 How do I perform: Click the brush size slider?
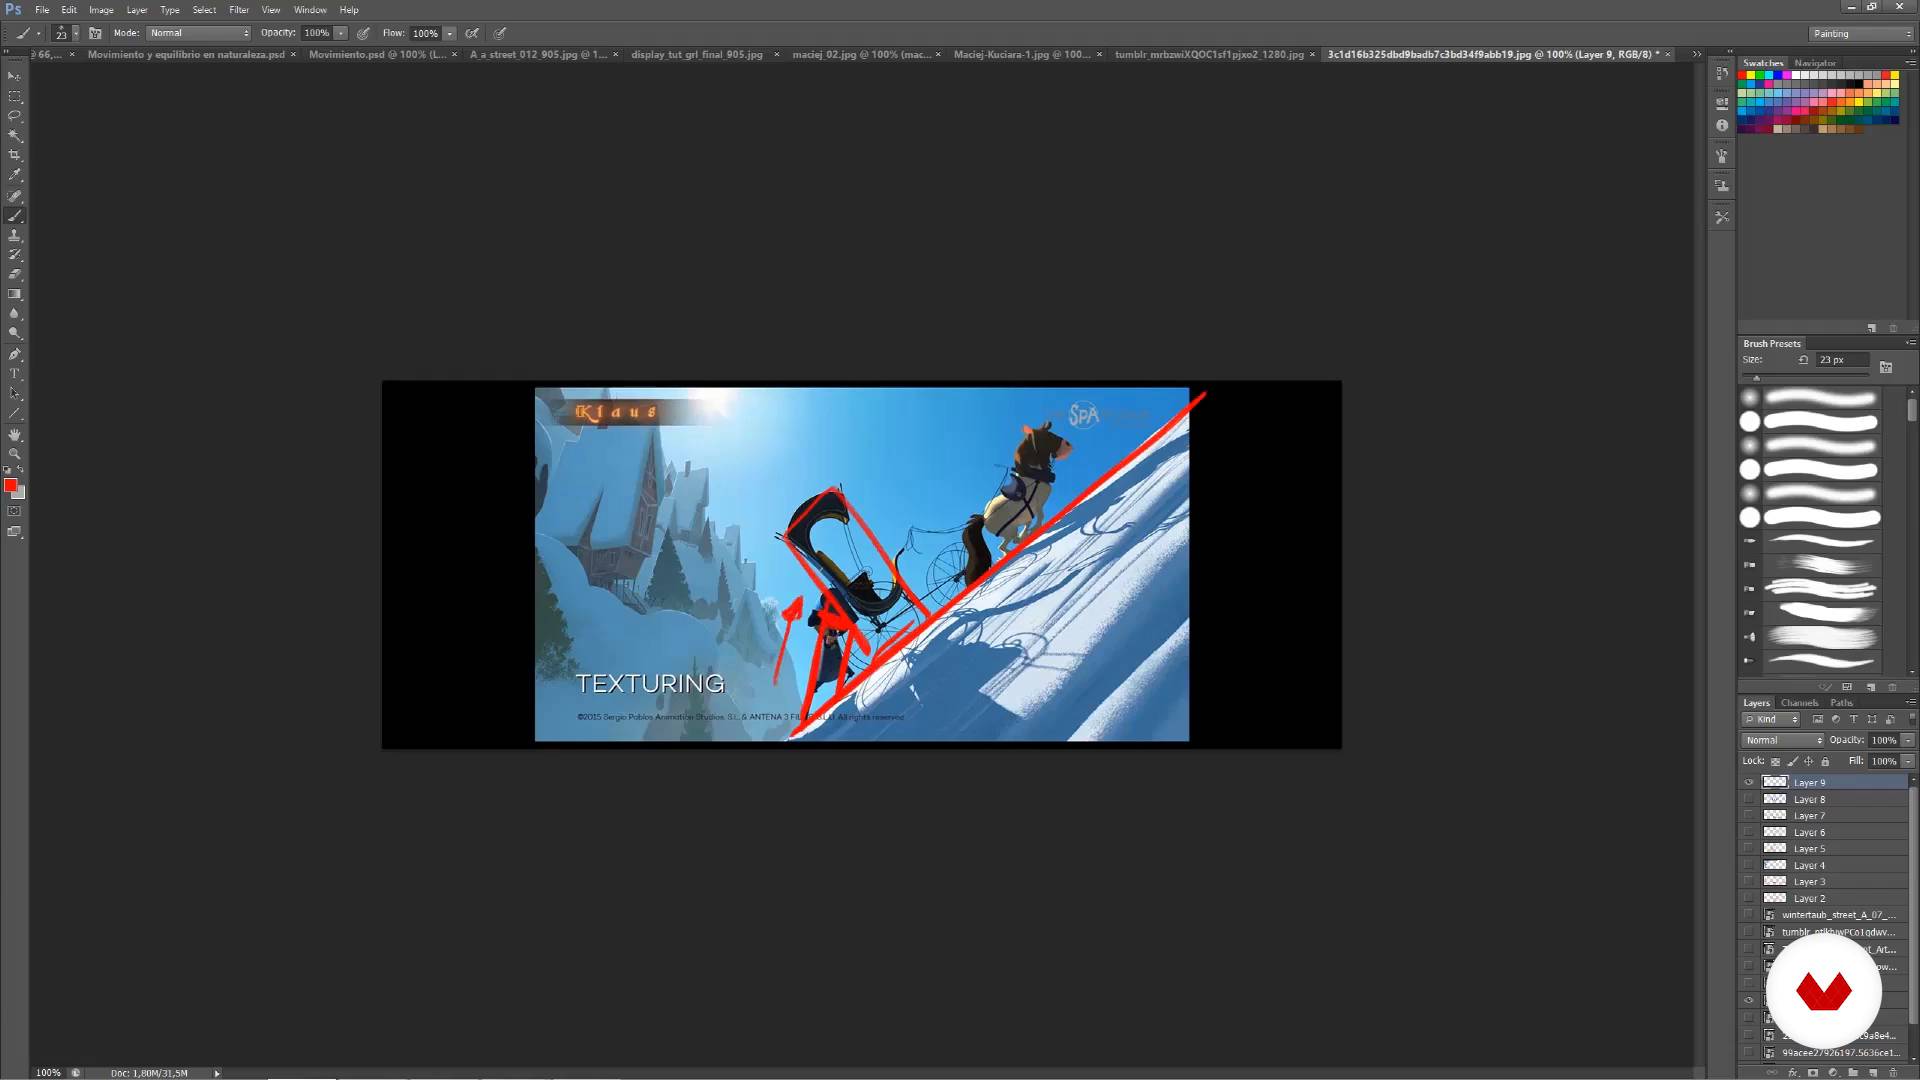pyautogui.click(x=1805, y=377)
